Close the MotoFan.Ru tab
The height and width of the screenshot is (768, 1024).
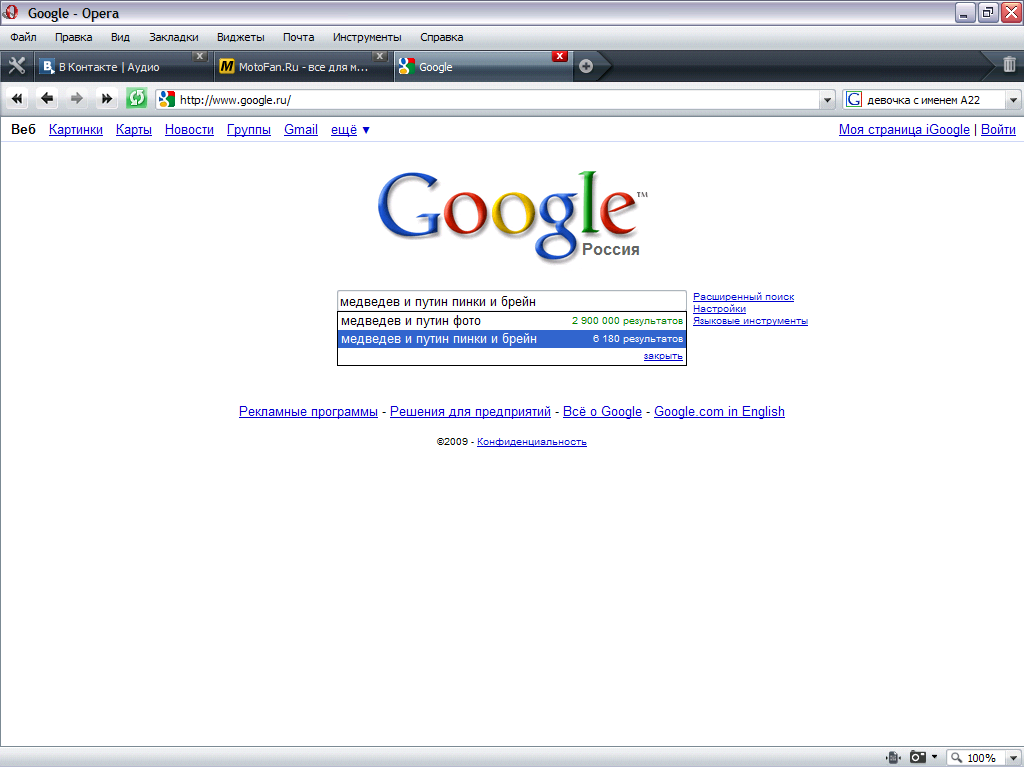(379, 56)
